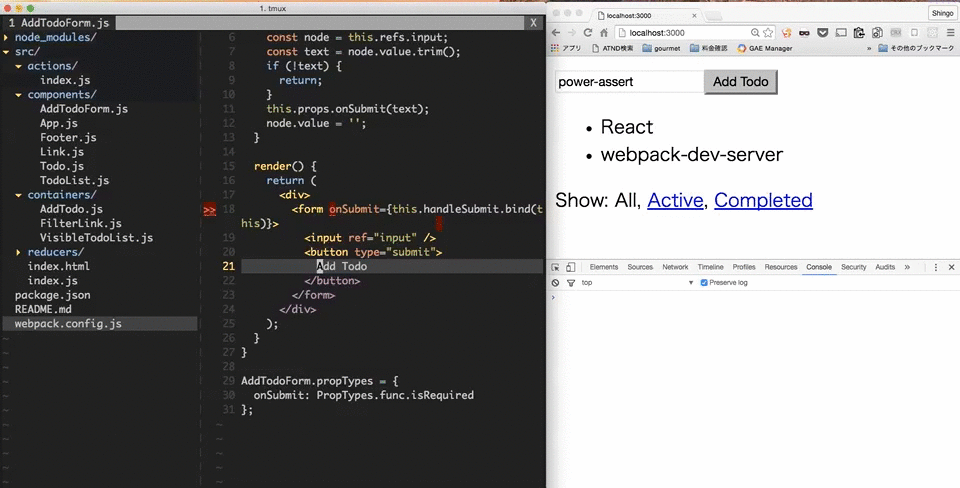Click the Shingo profile button

pos(942,13)
